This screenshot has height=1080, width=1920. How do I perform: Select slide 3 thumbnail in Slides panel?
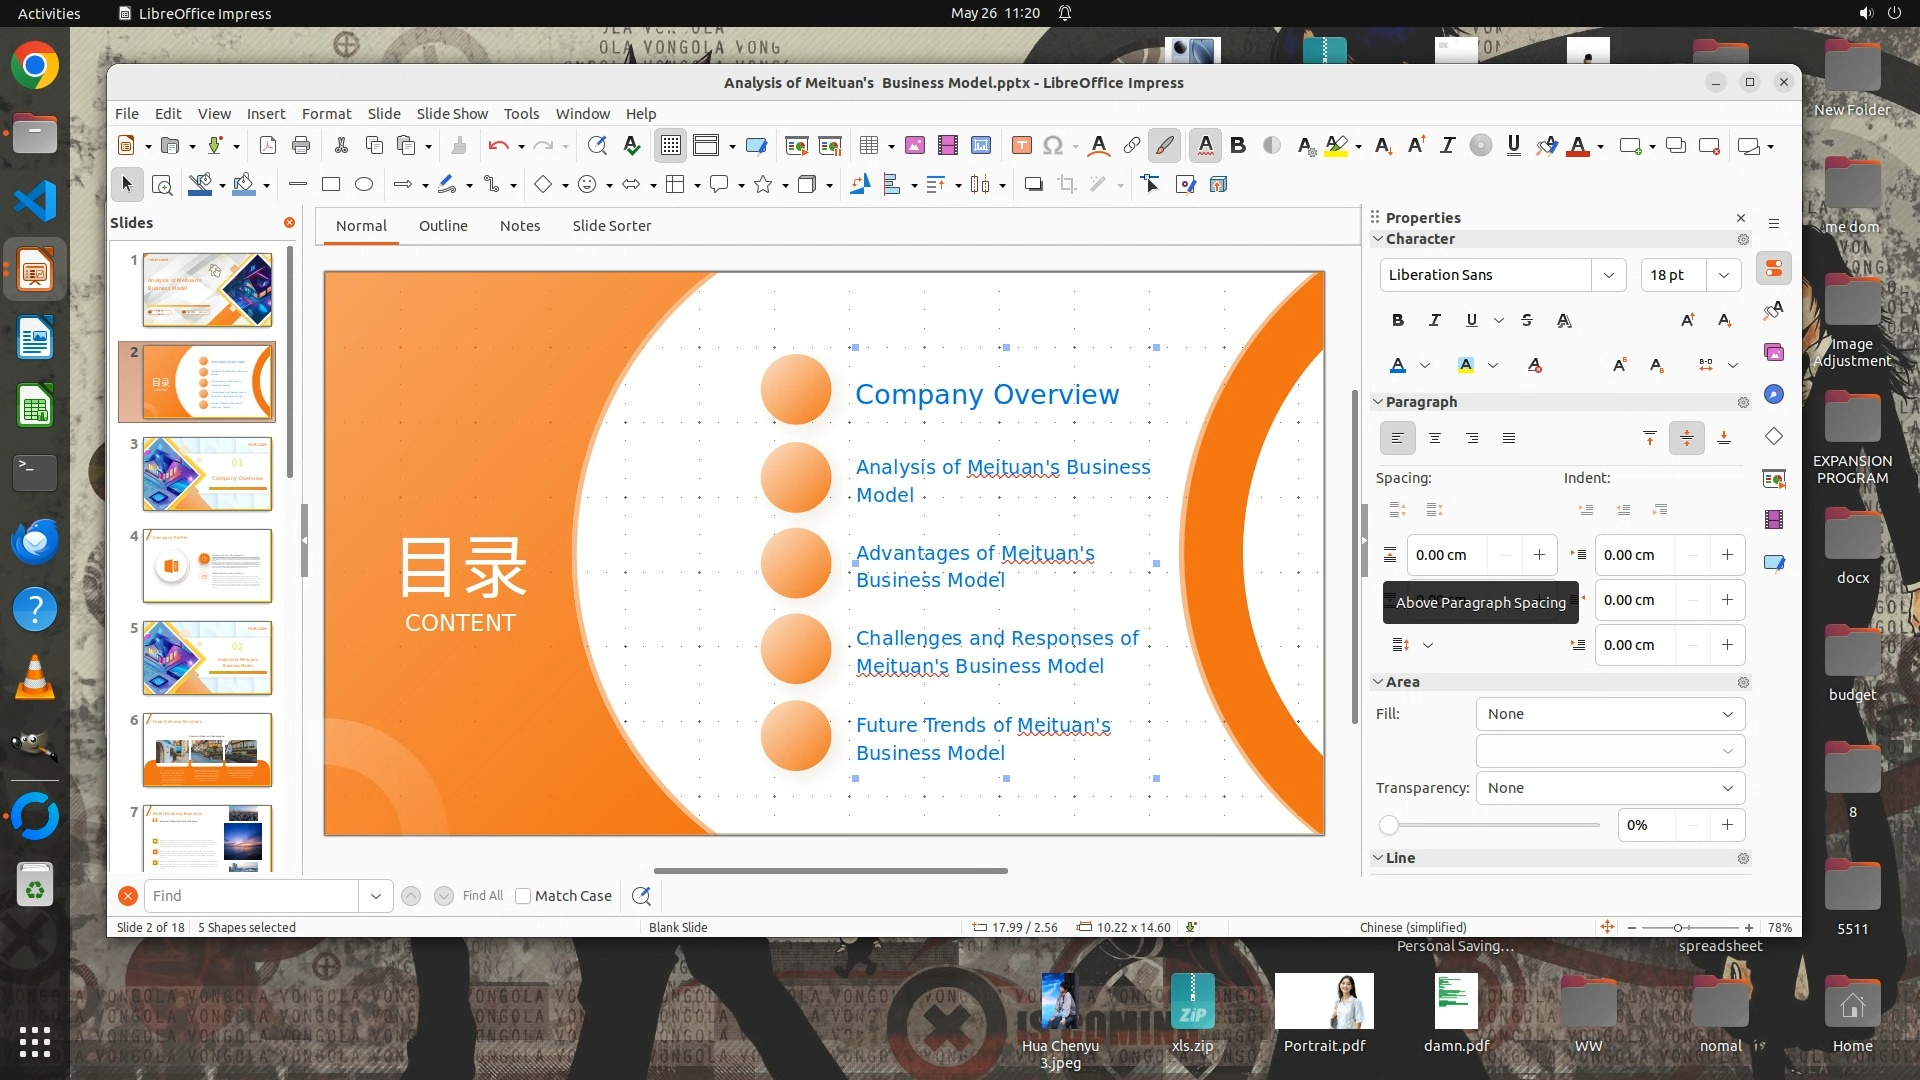[x=207, y=474]
